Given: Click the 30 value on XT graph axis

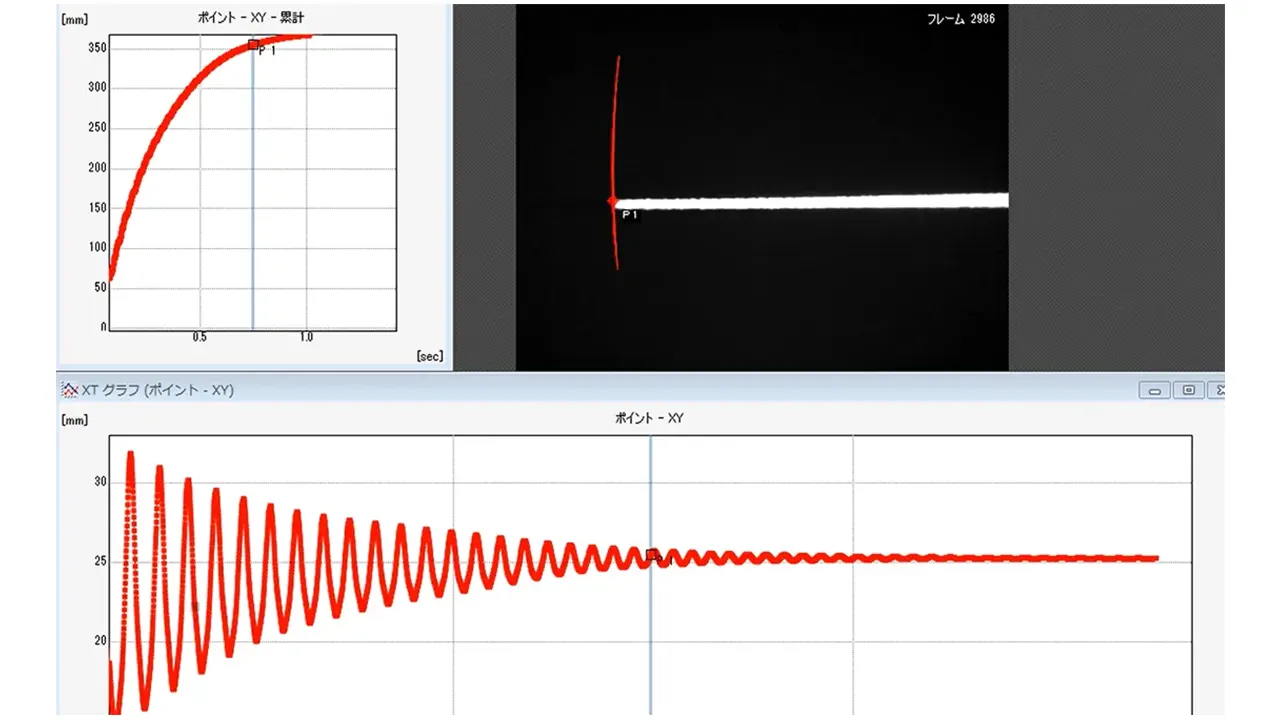Looking at the screenshot, I should (100, 482).
